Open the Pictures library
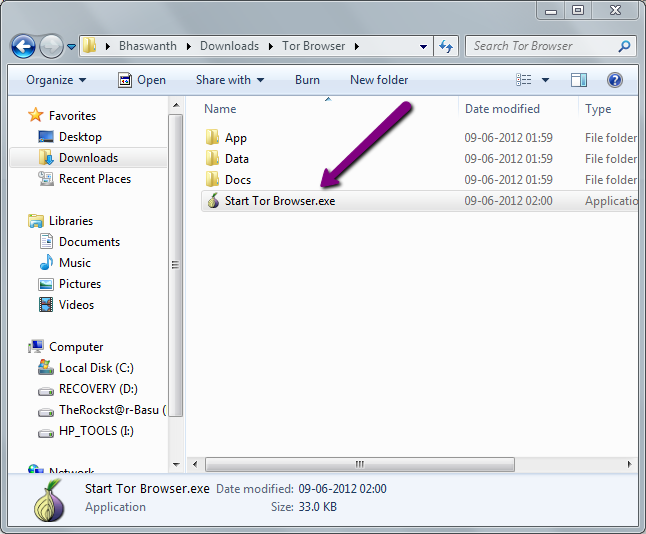 click(x=80, y=284)
